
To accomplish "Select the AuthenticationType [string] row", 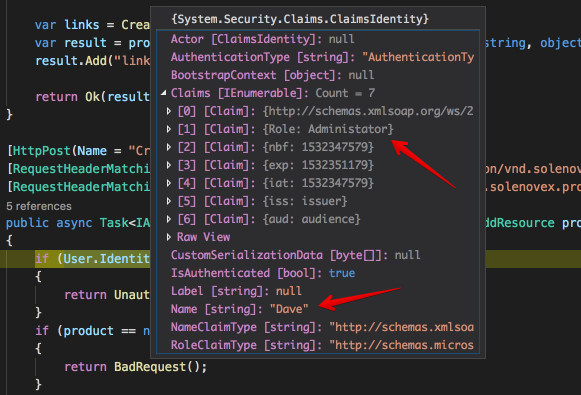I will click(x=318, y=57).
